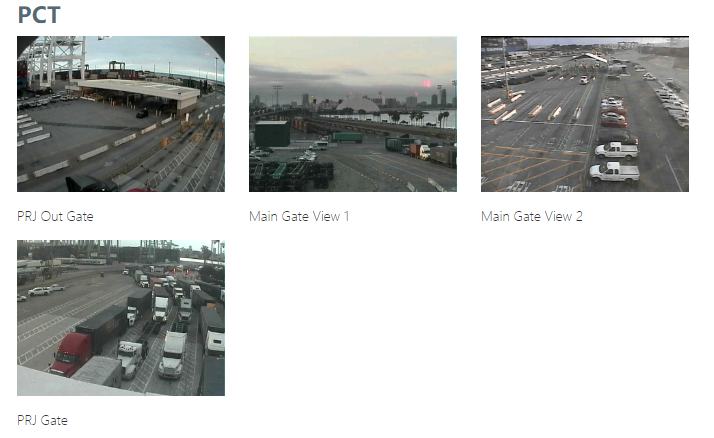The image size is (714, 438).
Task: Click the red parked cars in Main Gate View 2
Action: [613, 116]
